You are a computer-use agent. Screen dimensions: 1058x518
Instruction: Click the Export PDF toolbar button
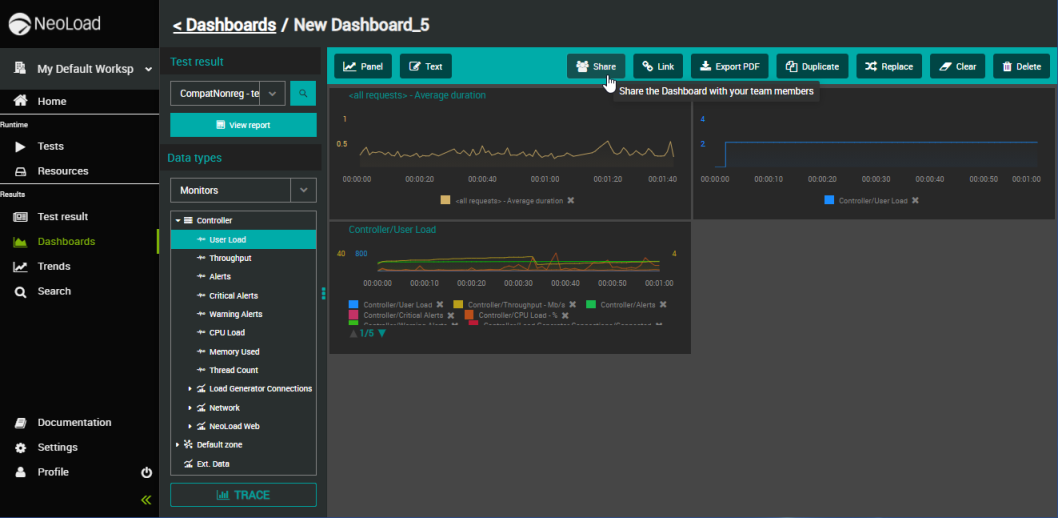pyautogui.click(x=730, y=66)
